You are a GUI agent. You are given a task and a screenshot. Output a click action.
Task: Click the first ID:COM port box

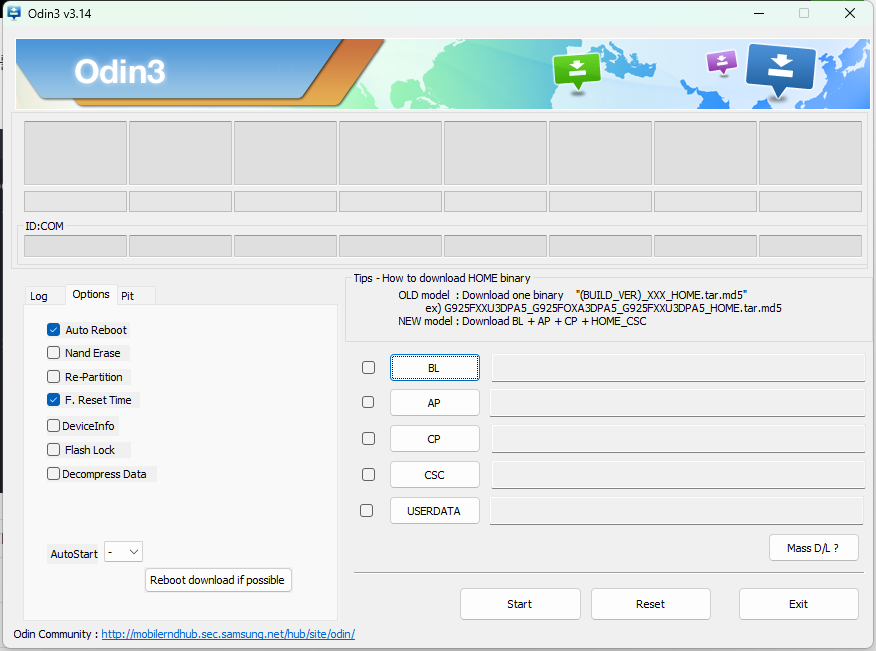[75, 246]
